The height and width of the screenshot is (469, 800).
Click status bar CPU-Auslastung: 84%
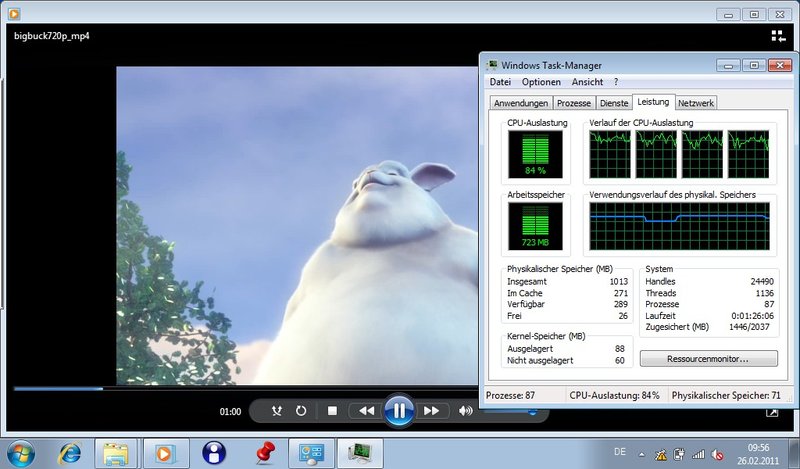coord(614,396)
